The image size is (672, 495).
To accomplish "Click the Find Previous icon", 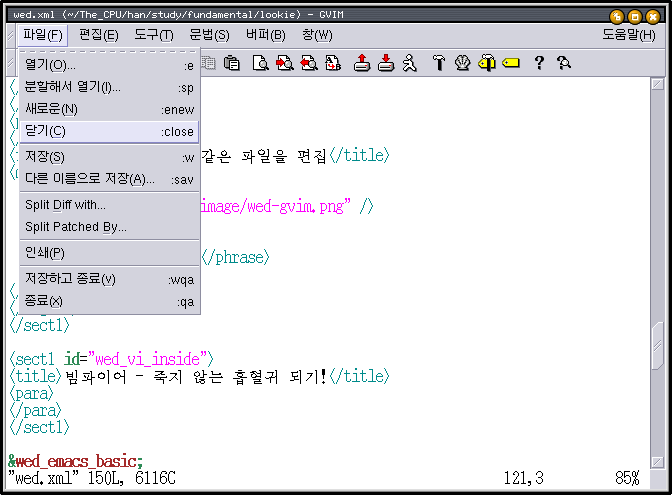I will point(309,63).
